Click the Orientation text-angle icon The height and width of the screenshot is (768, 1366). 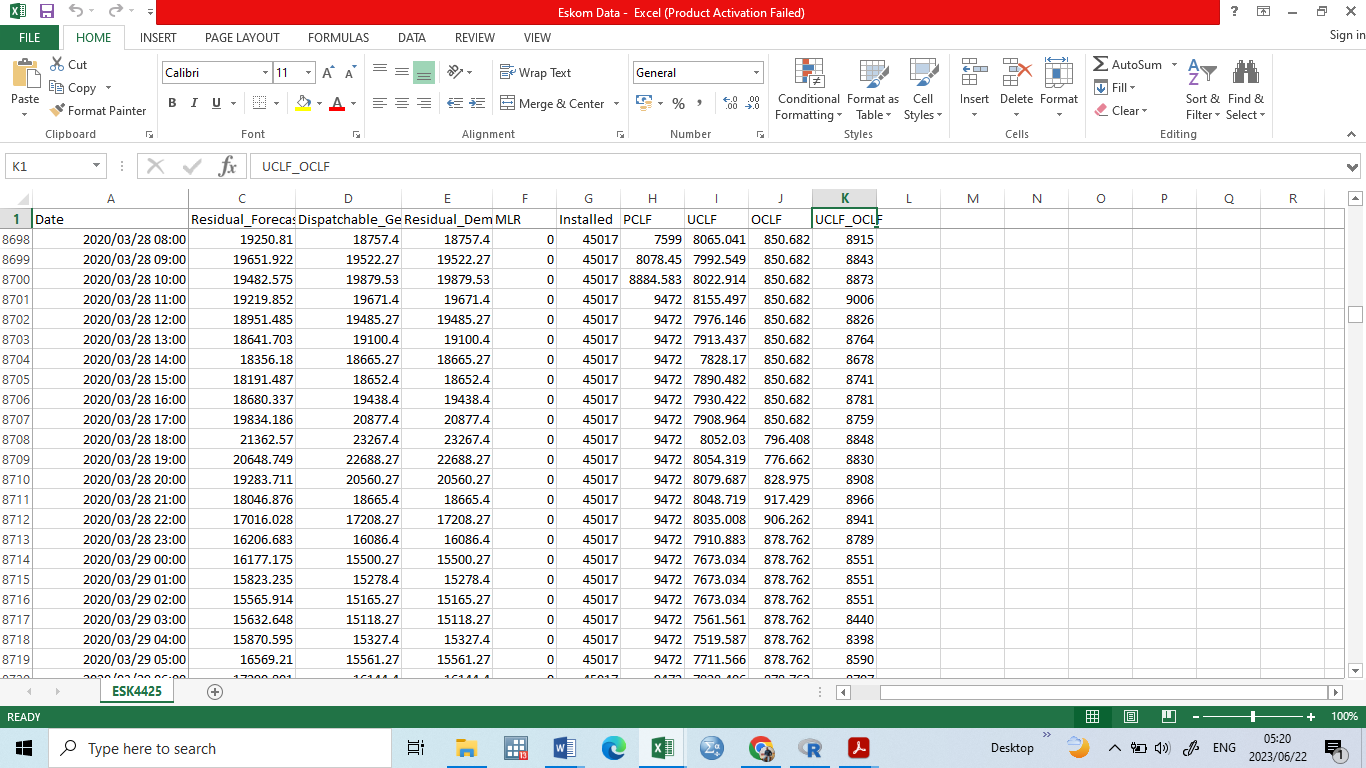[x=455, y=72]
